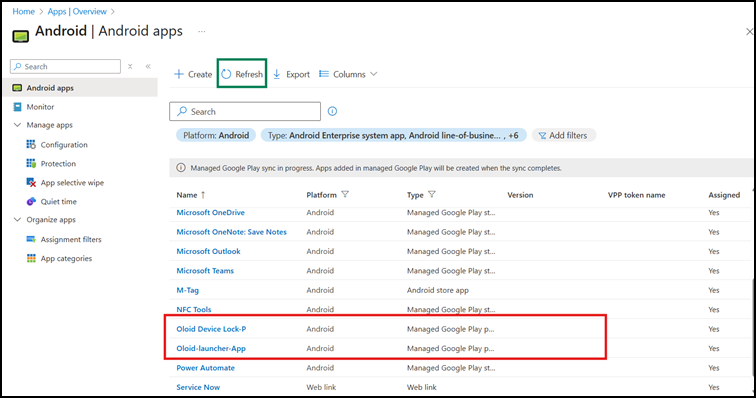The width and height of the screenshot is (756, 398).
Task: Open Protection under Manage apps
Action: 58,164
